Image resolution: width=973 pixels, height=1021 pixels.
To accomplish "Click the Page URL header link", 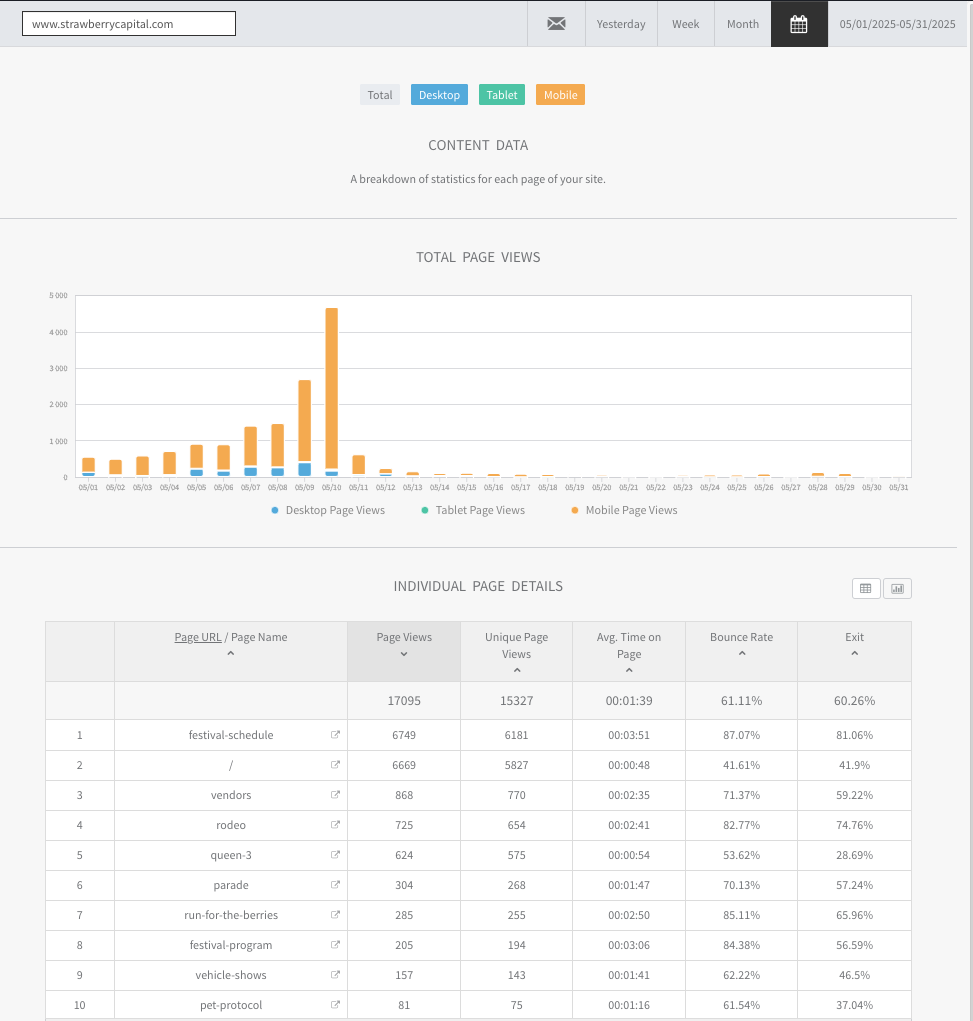I will pyautogui.click(x=198, y=637).
